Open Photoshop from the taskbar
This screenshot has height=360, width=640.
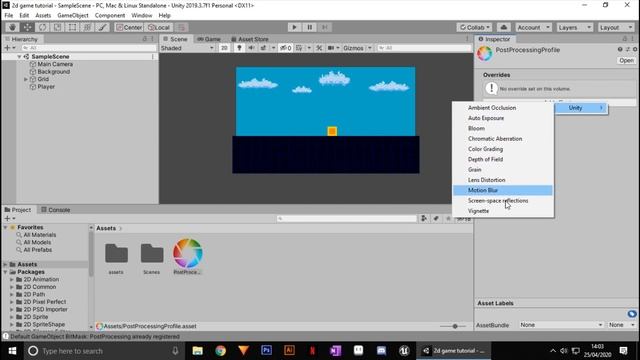click(267, 351)
